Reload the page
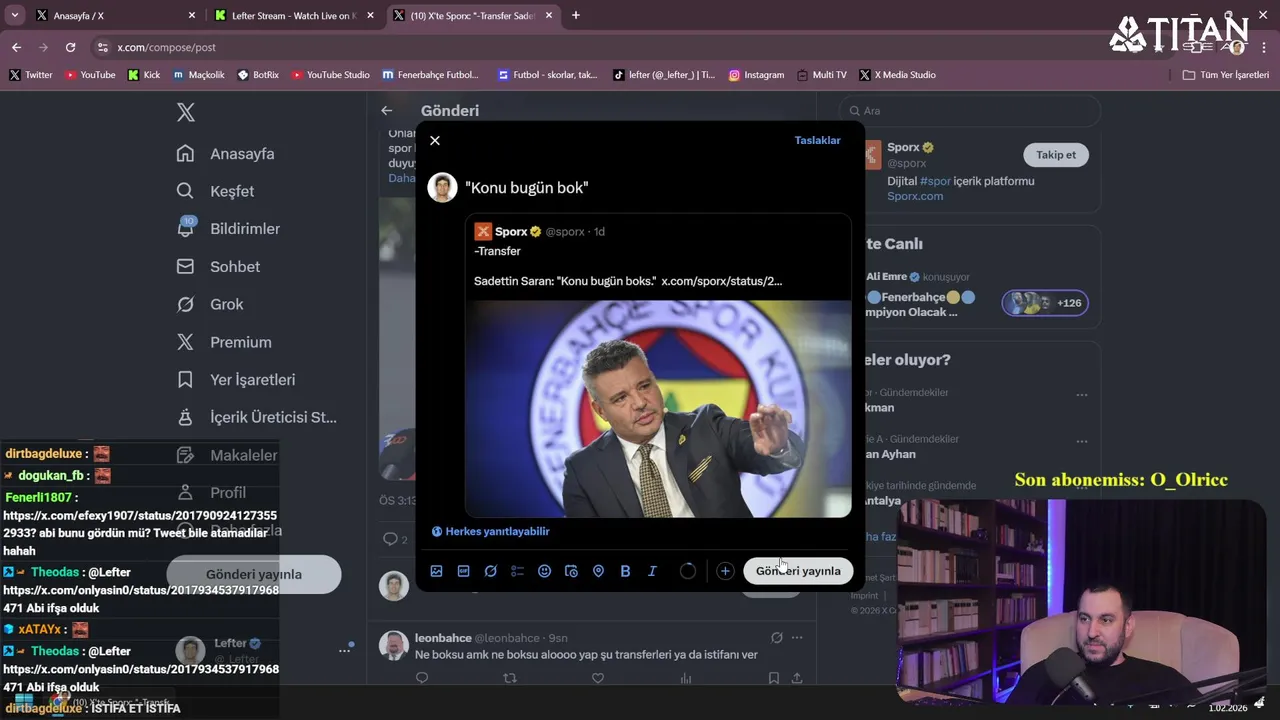 click(70, 47)
